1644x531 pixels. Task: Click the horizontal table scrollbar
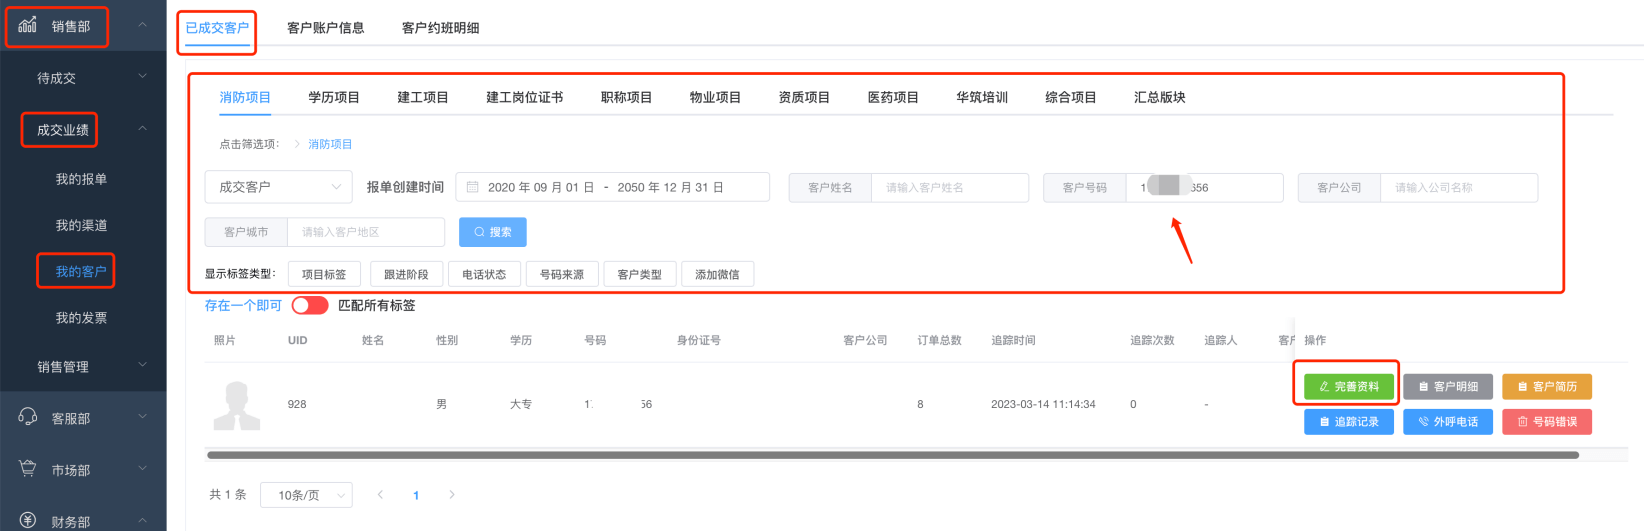pyautogui.click(x=890, y=455)
